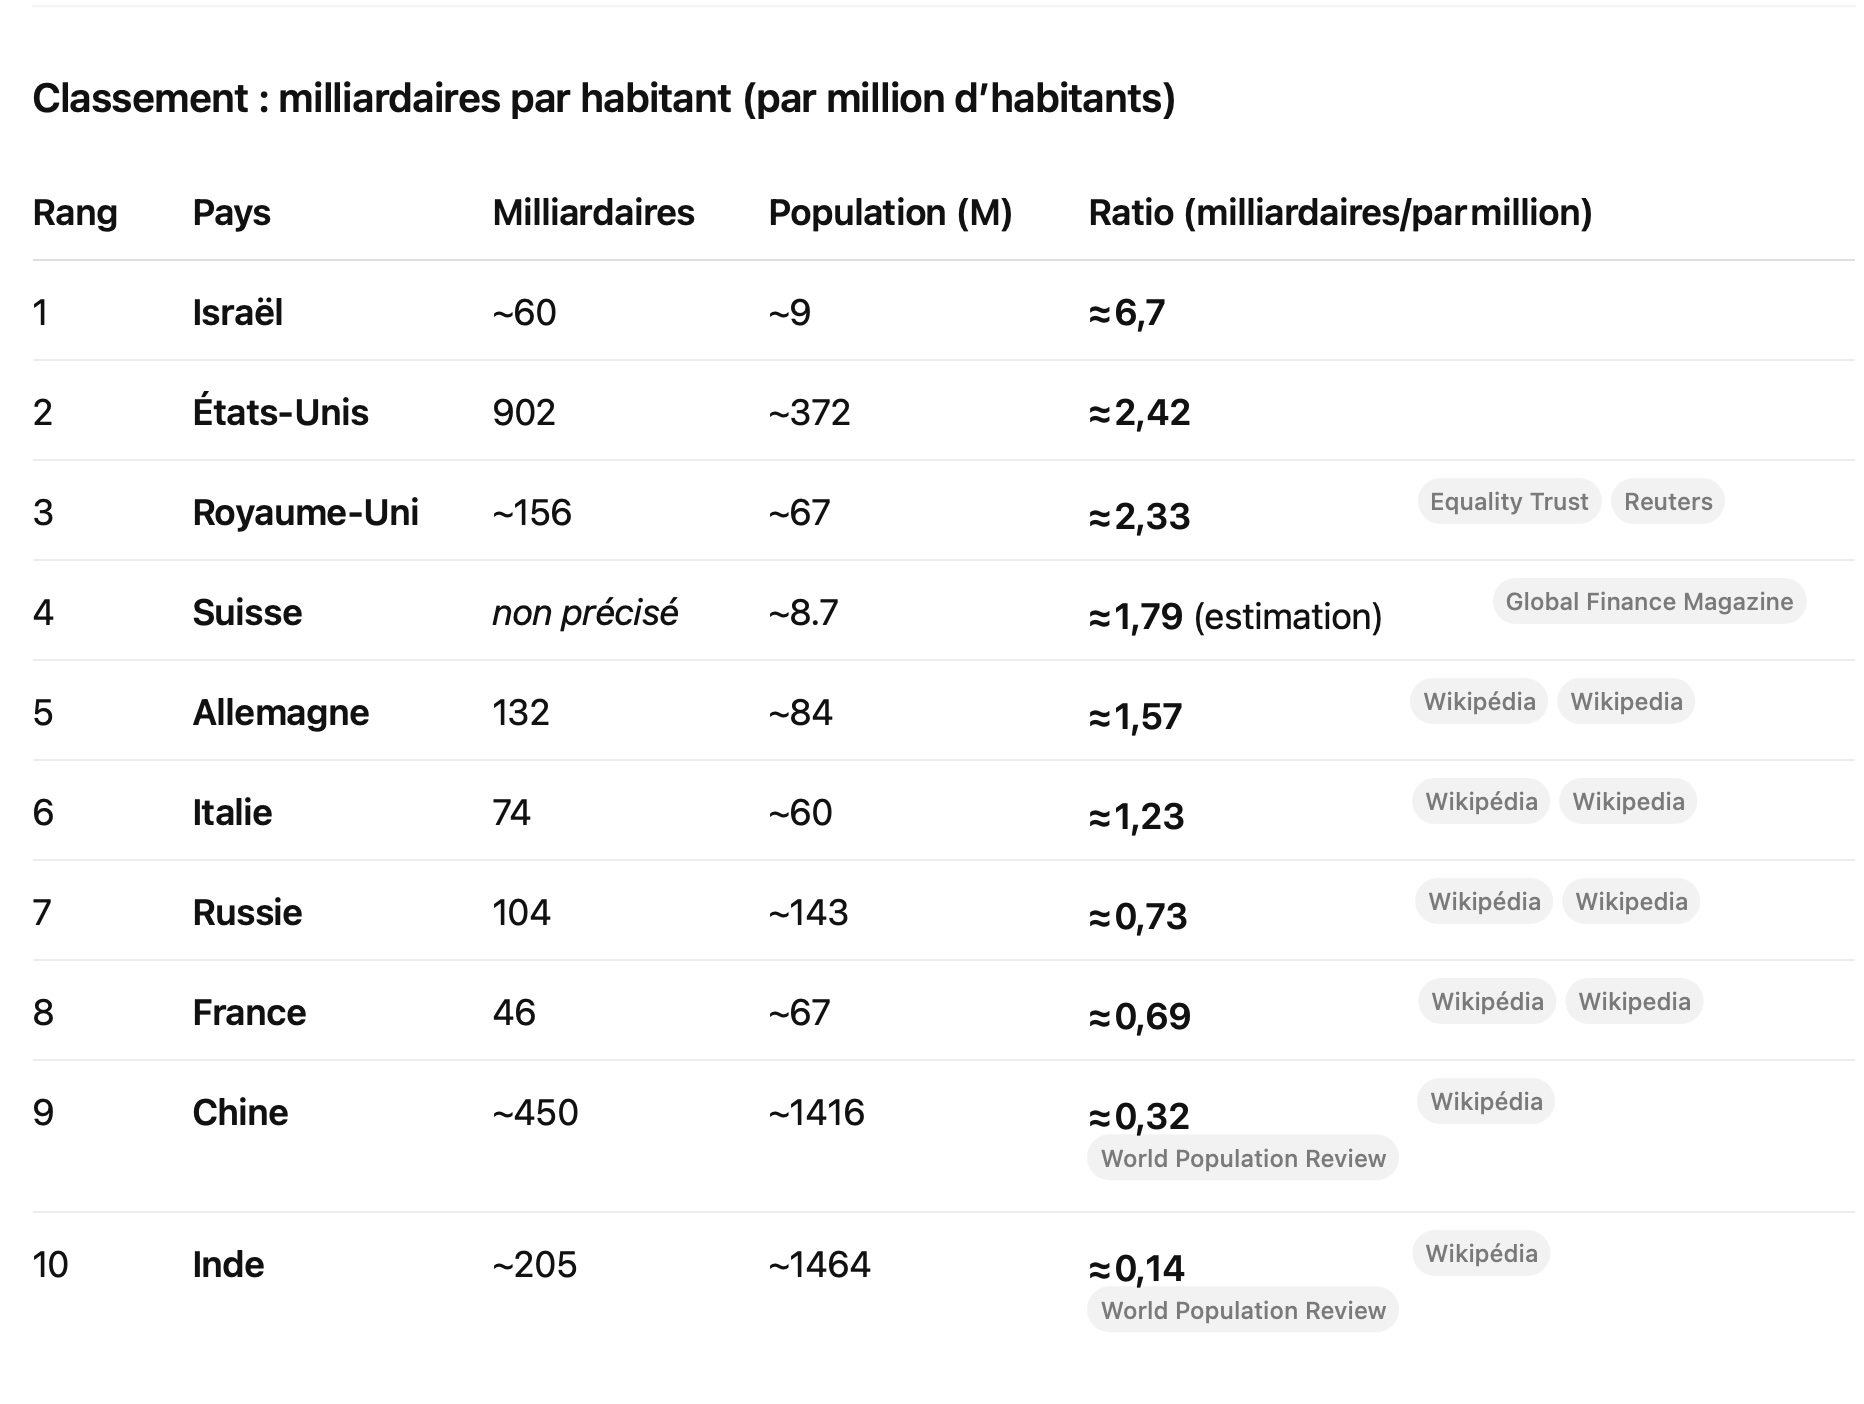Open the accented Wikipédia chip in Russie row
The height and width of the screenshot is (1404, 1864).
[1483, 902]
